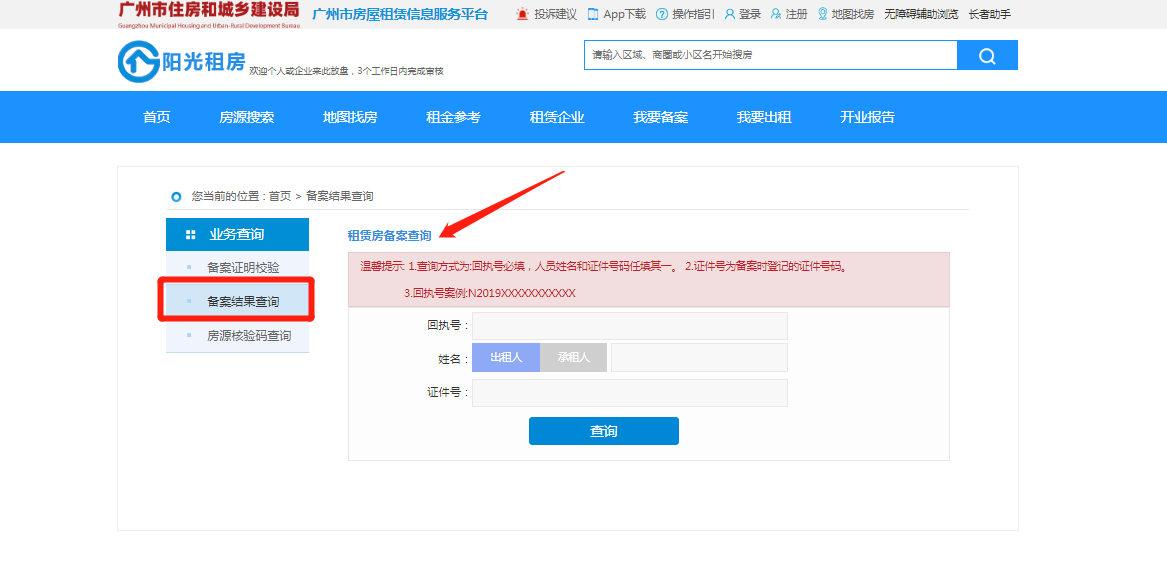Click 投诉建议 link text

[555, 14]
